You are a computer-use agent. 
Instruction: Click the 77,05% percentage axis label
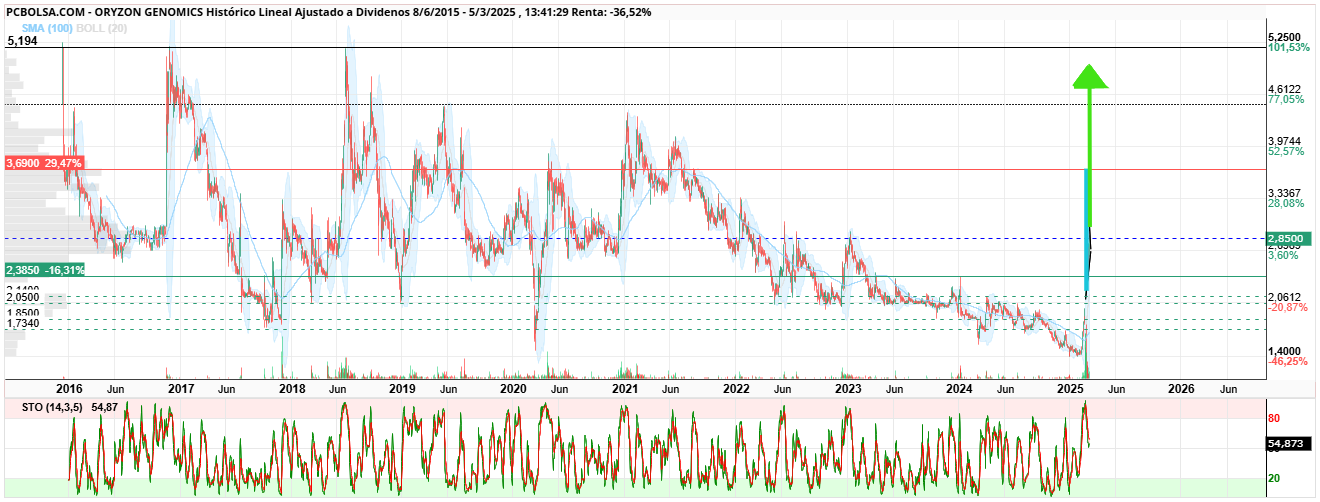(x=1286, y=100)
